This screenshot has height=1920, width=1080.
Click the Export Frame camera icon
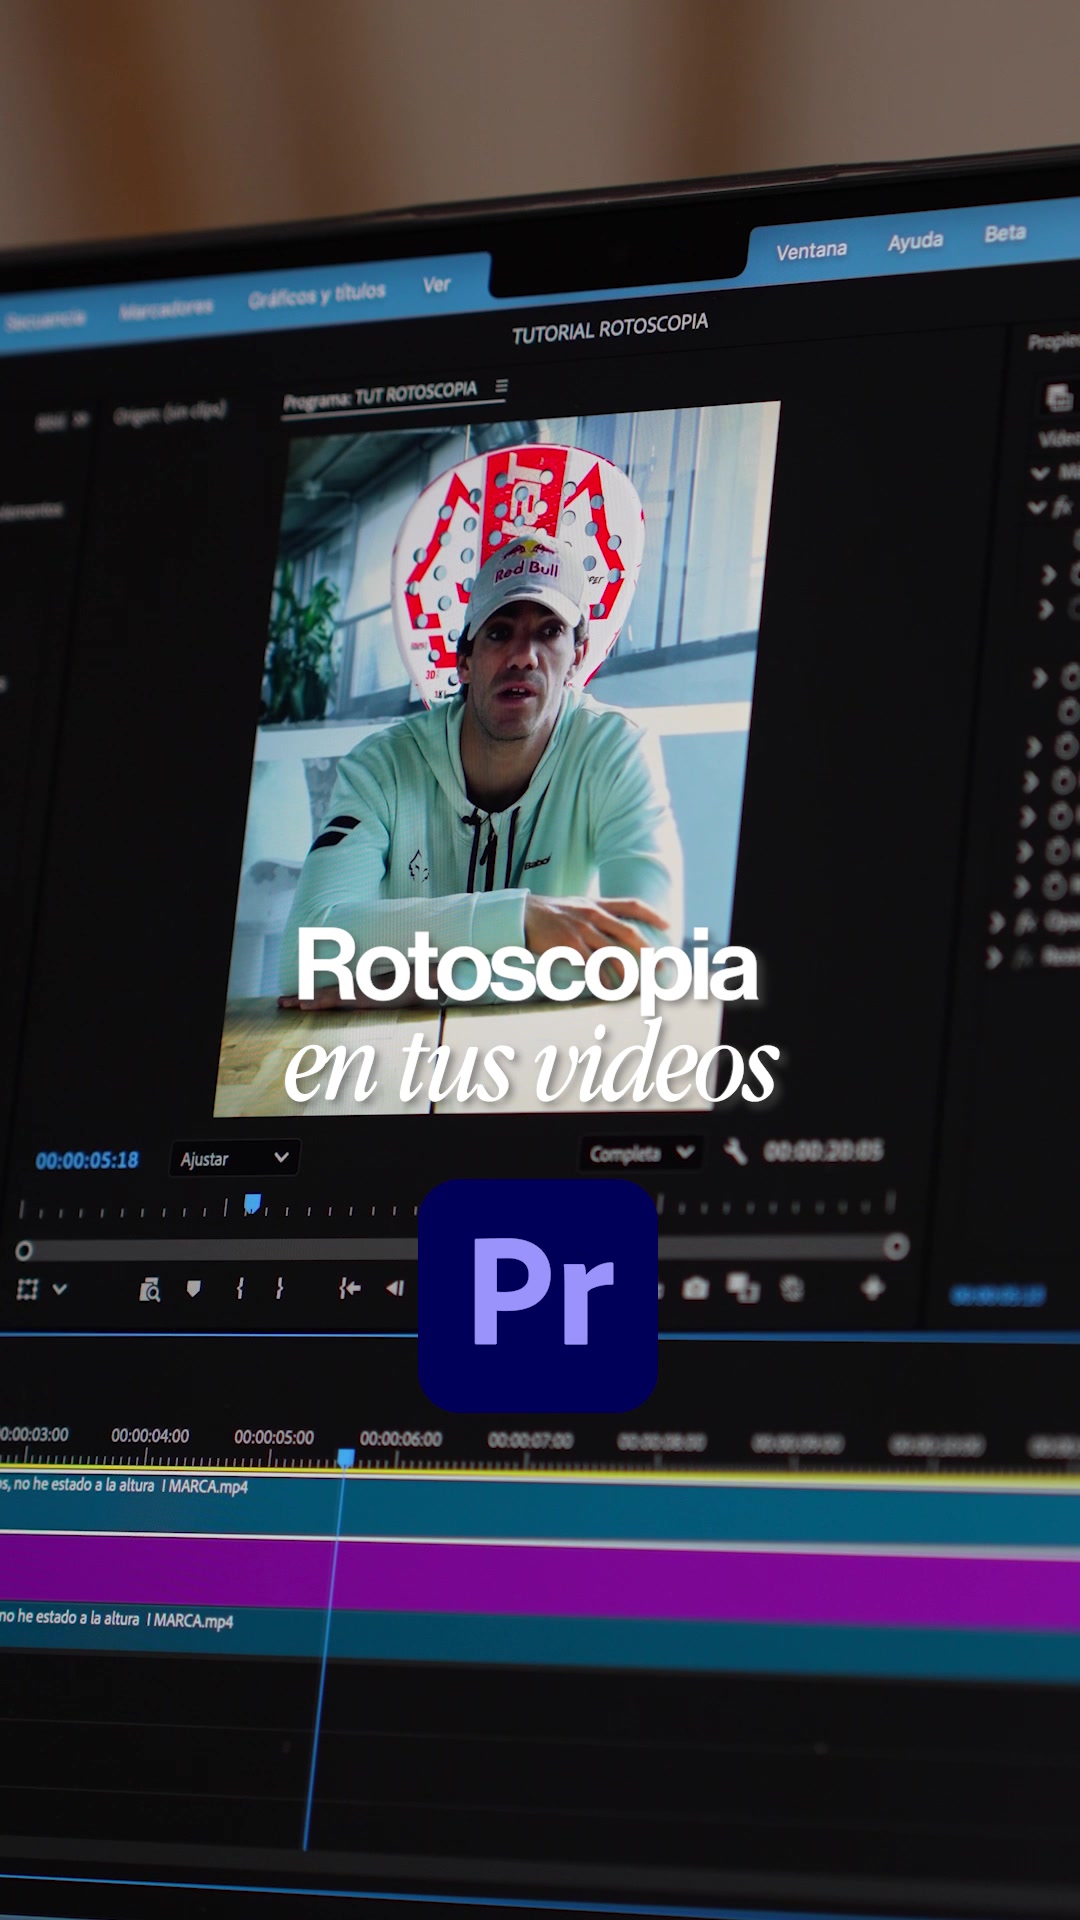696,1288
